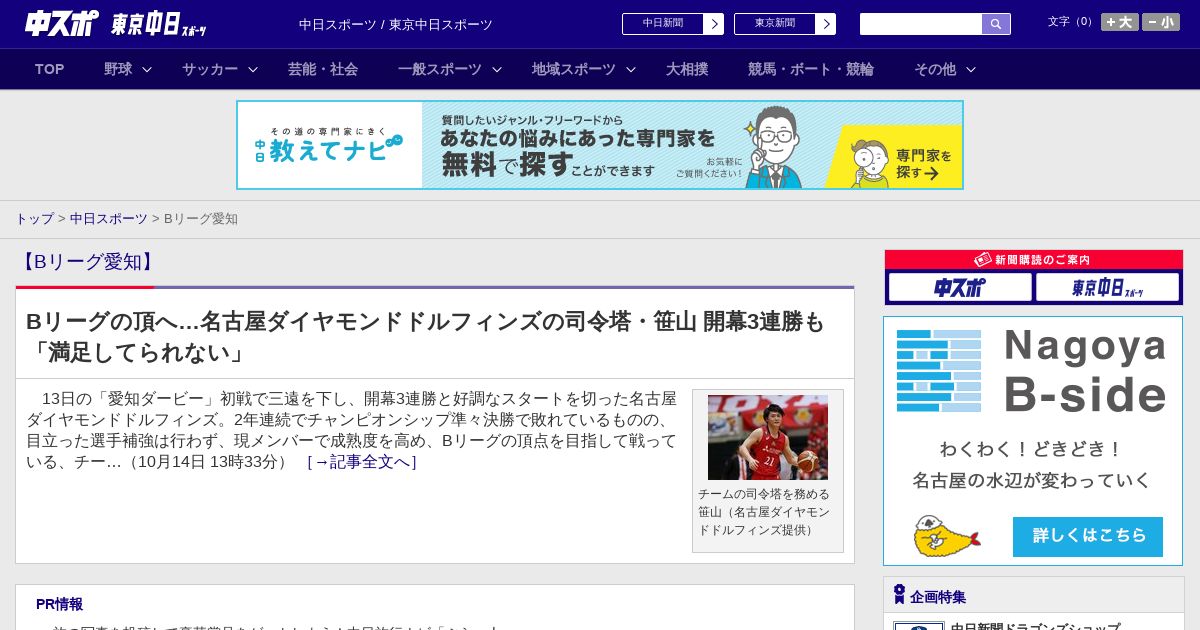Screen dimensions: 1200x630
Task: Click arrow next to 中日新聞 button
Action: click(714, 24)
